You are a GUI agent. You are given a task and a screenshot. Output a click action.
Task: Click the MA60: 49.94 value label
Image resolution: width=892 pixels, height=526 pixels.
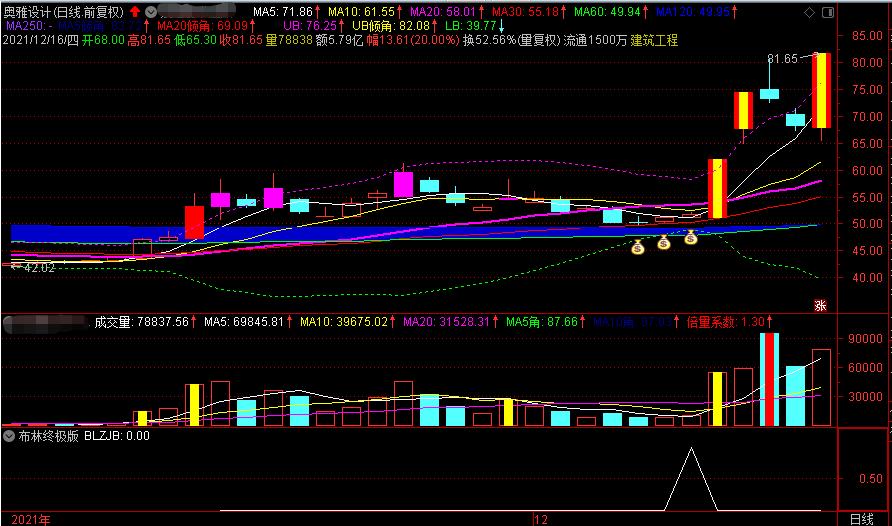pyautogui.click(x=607, y=11)
